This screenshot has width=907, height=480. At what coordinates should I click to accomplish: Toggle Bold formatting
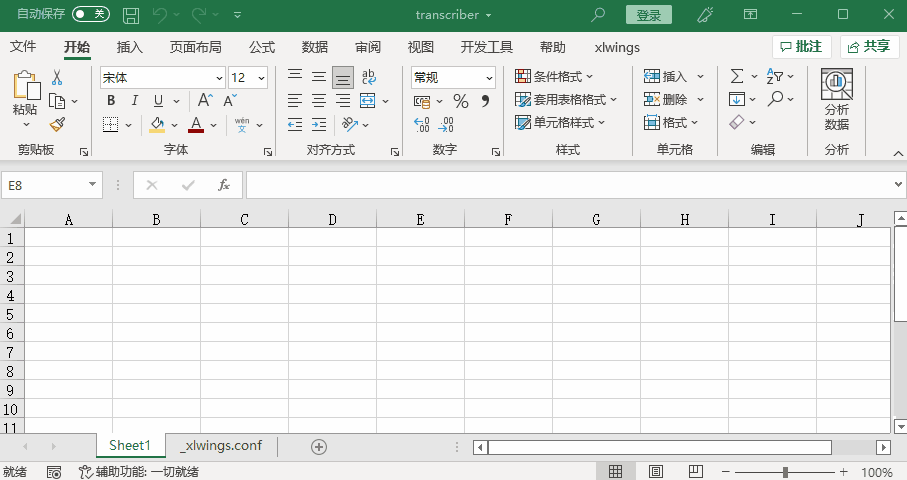click(111, 101)
